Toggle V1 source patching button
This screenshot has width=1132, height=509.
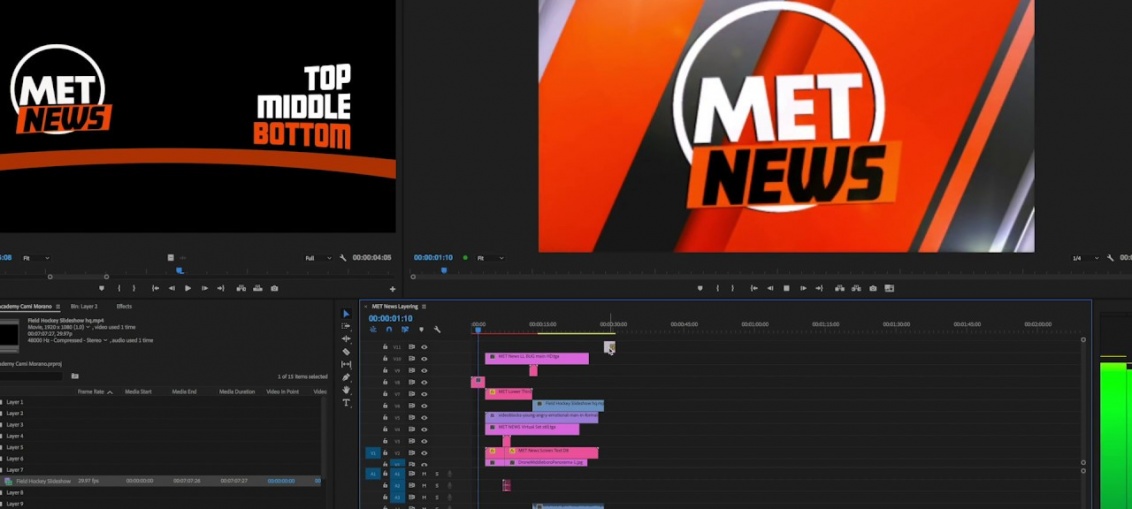pos(373,453)
